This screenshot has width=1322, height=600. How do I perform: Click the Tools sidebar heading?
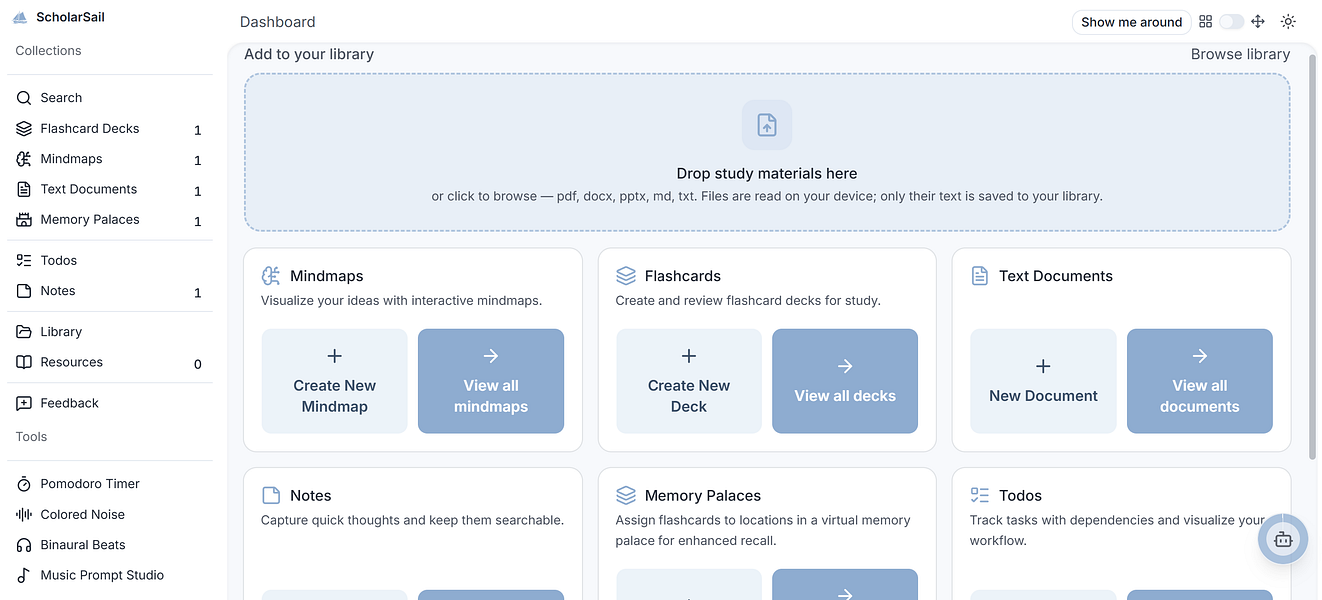point(31,437)
